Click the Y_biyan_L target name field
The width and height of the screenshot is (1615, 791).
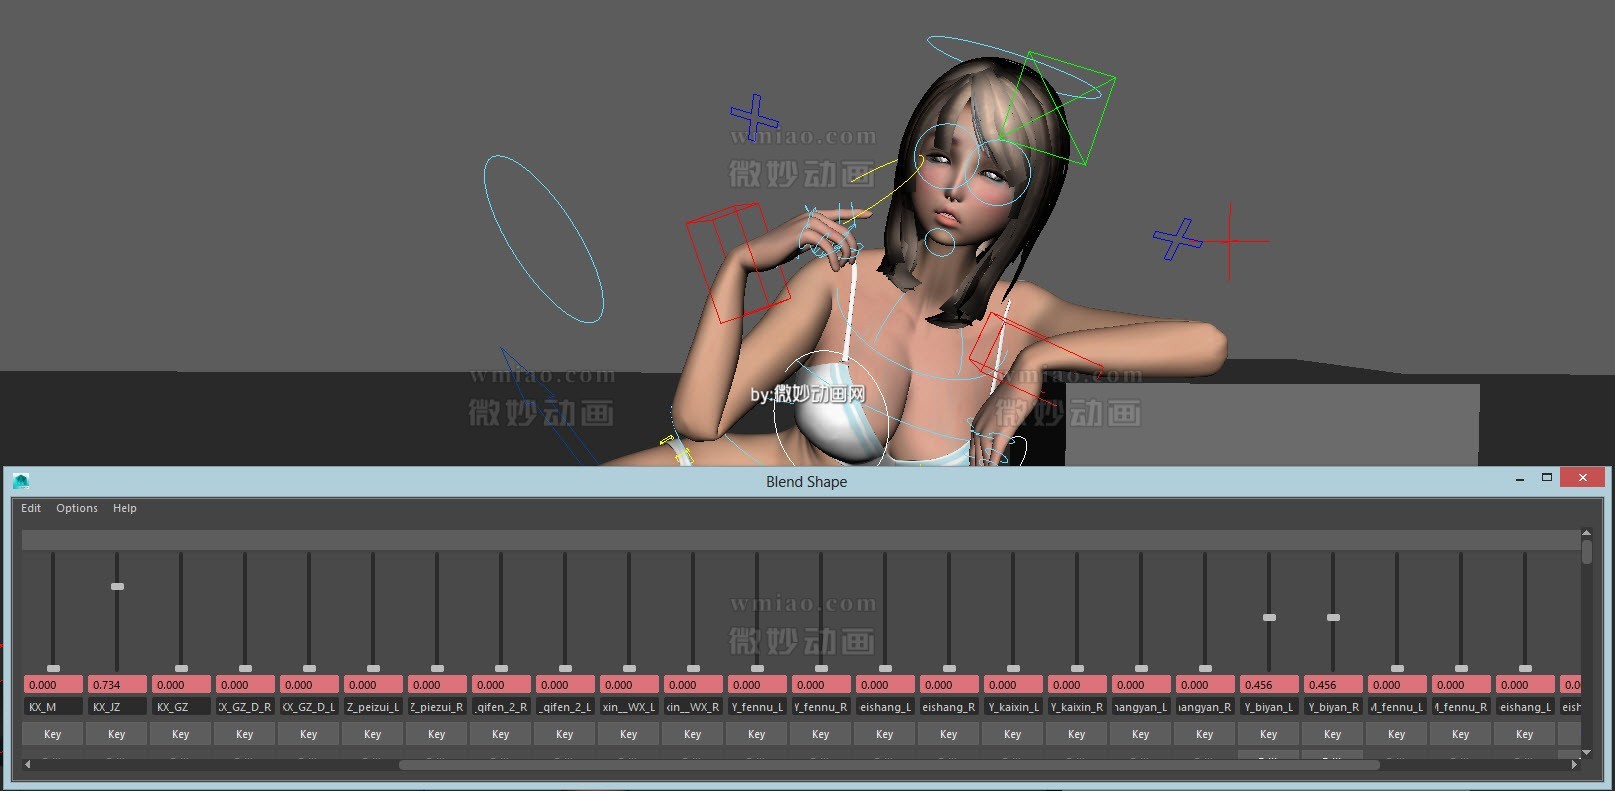click(1269, 707)
